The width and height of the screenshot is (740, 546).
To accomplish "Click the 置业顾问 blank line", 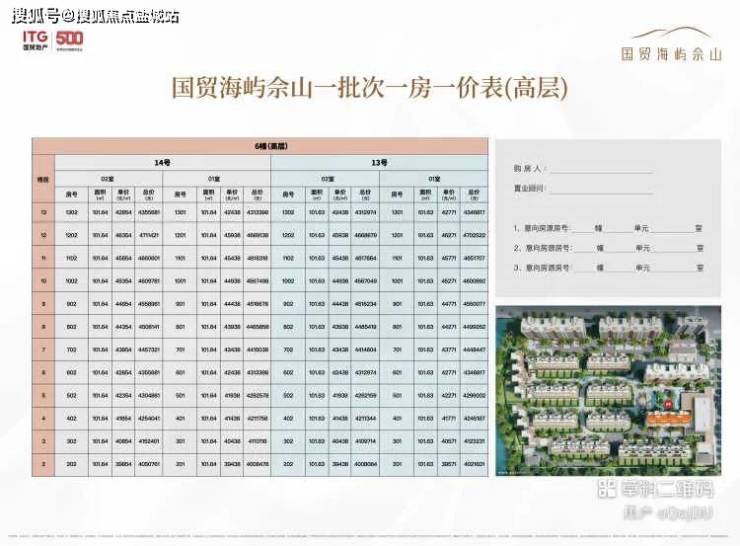I will (601, 189).
